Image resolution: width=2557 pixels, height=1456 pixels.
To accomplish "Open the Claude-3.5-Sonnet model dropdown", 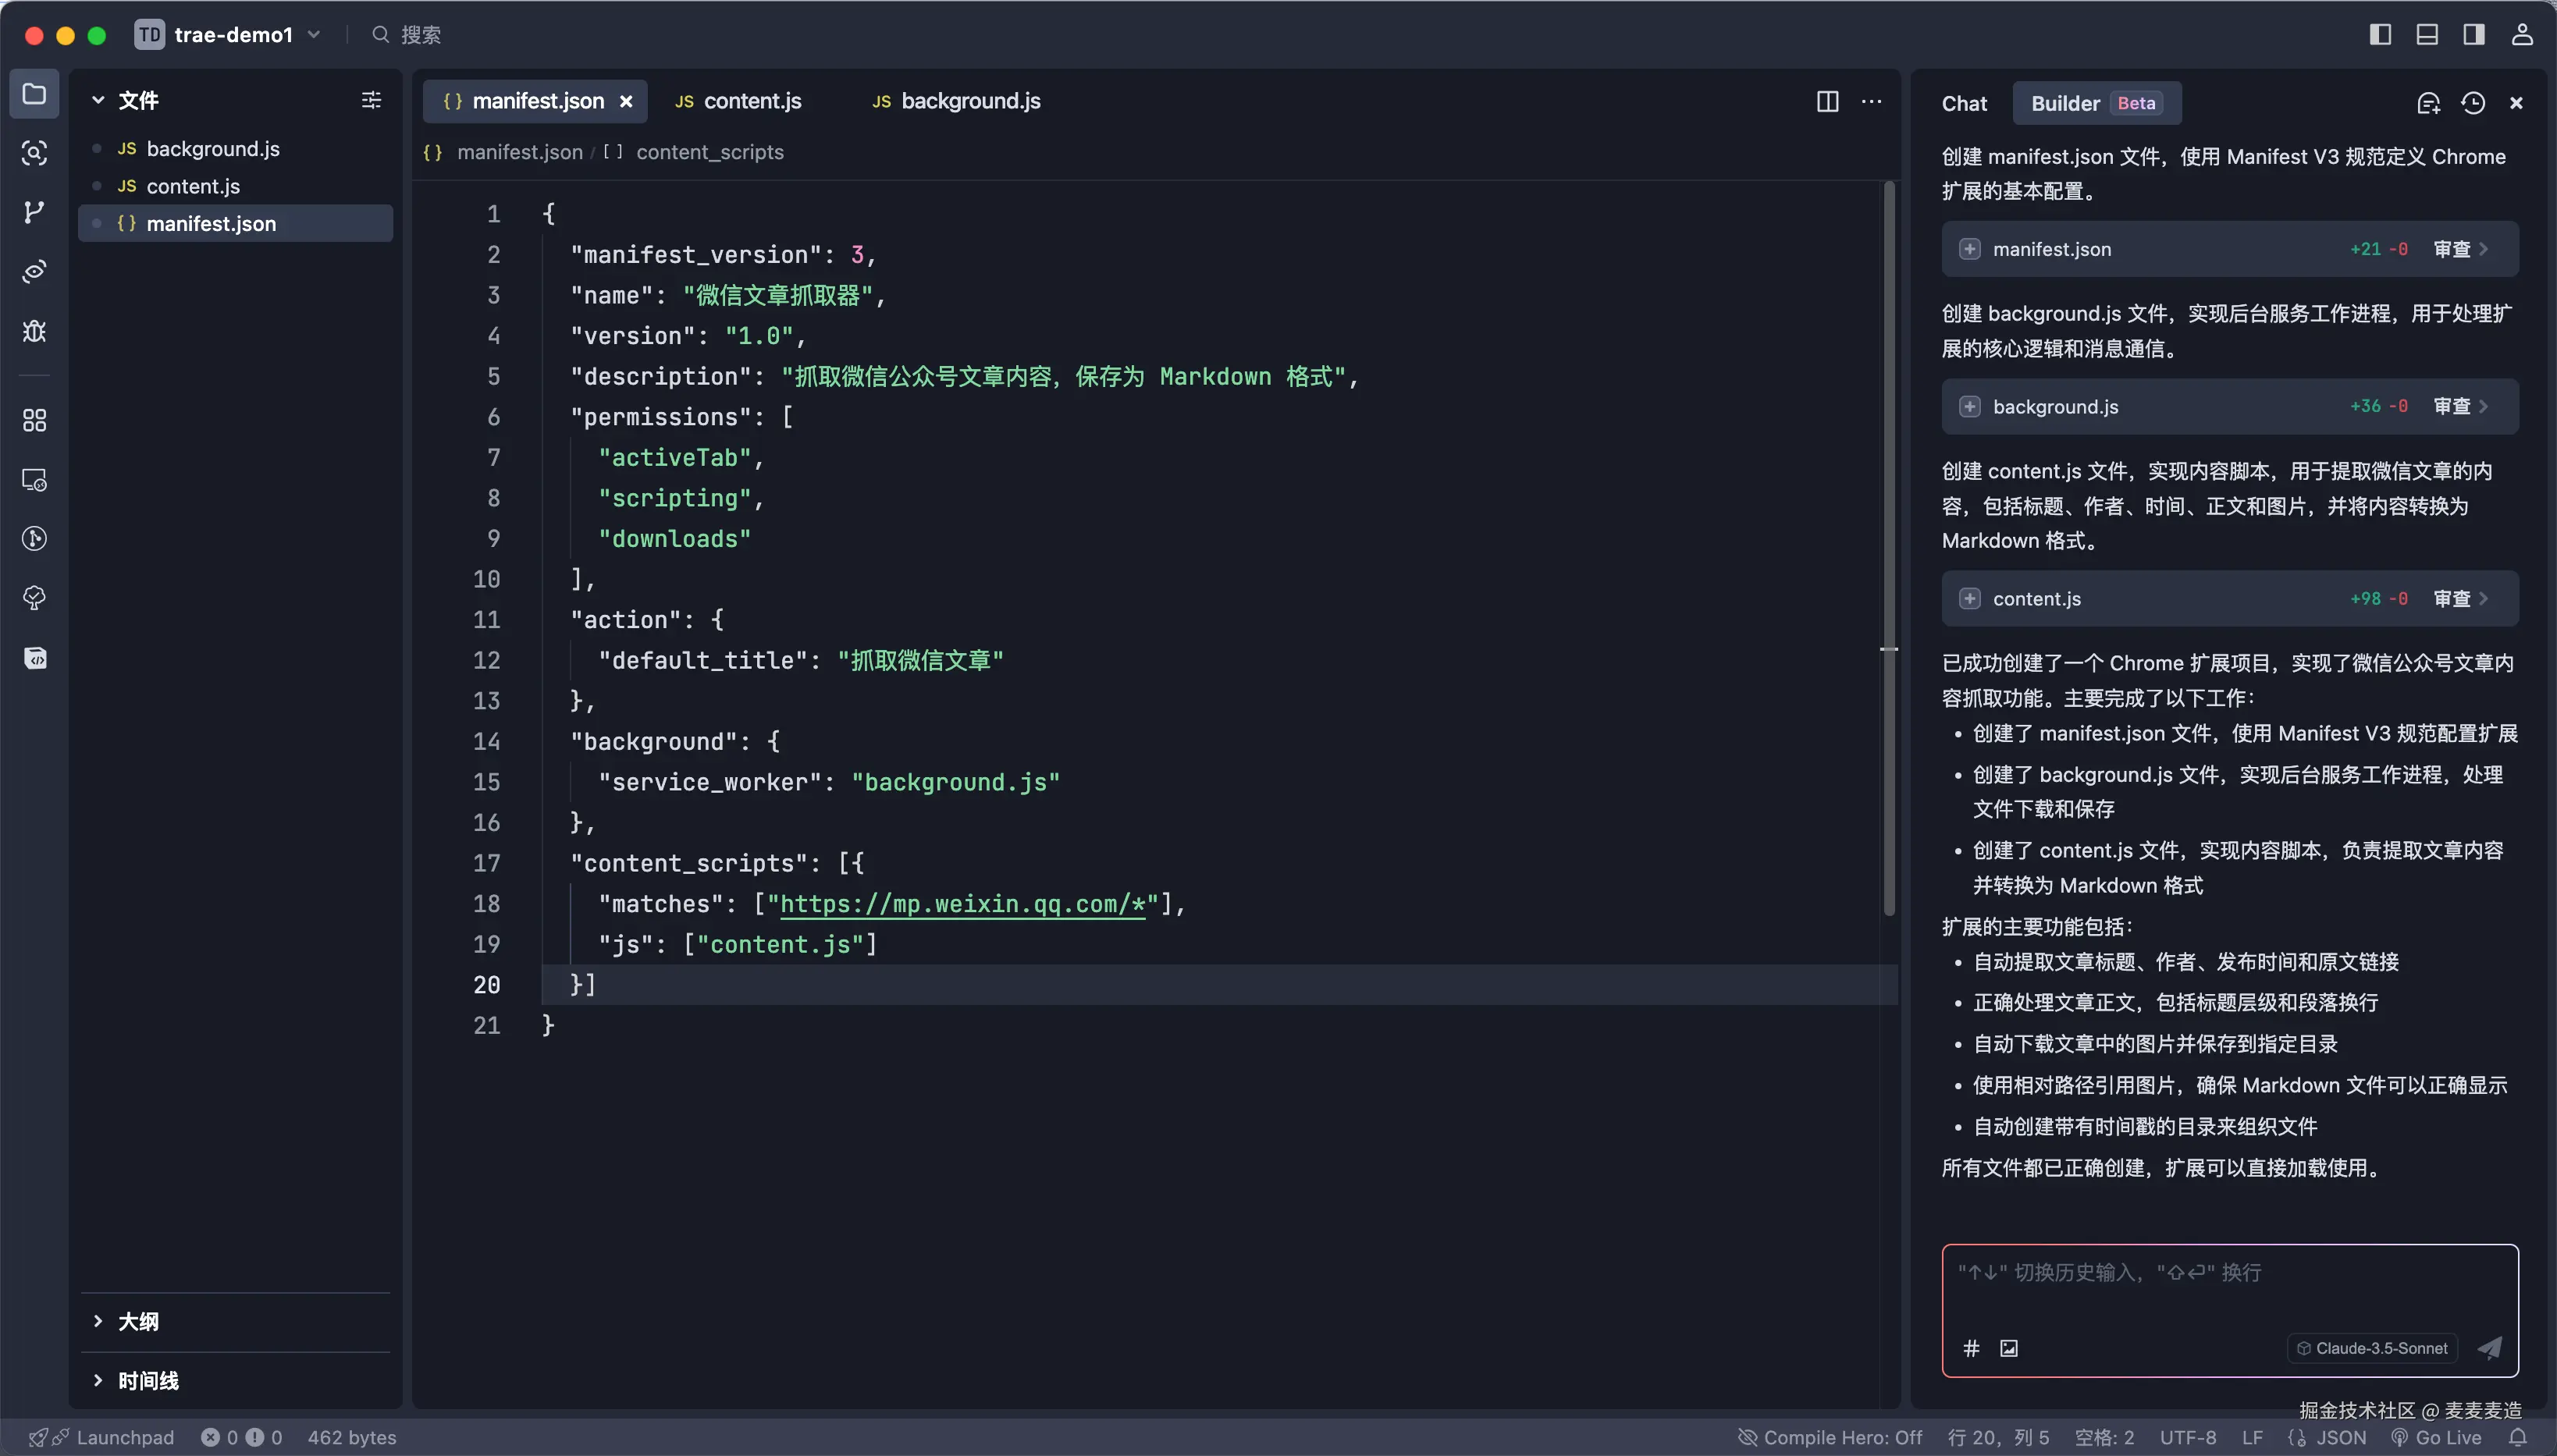I will 2371,1348.
